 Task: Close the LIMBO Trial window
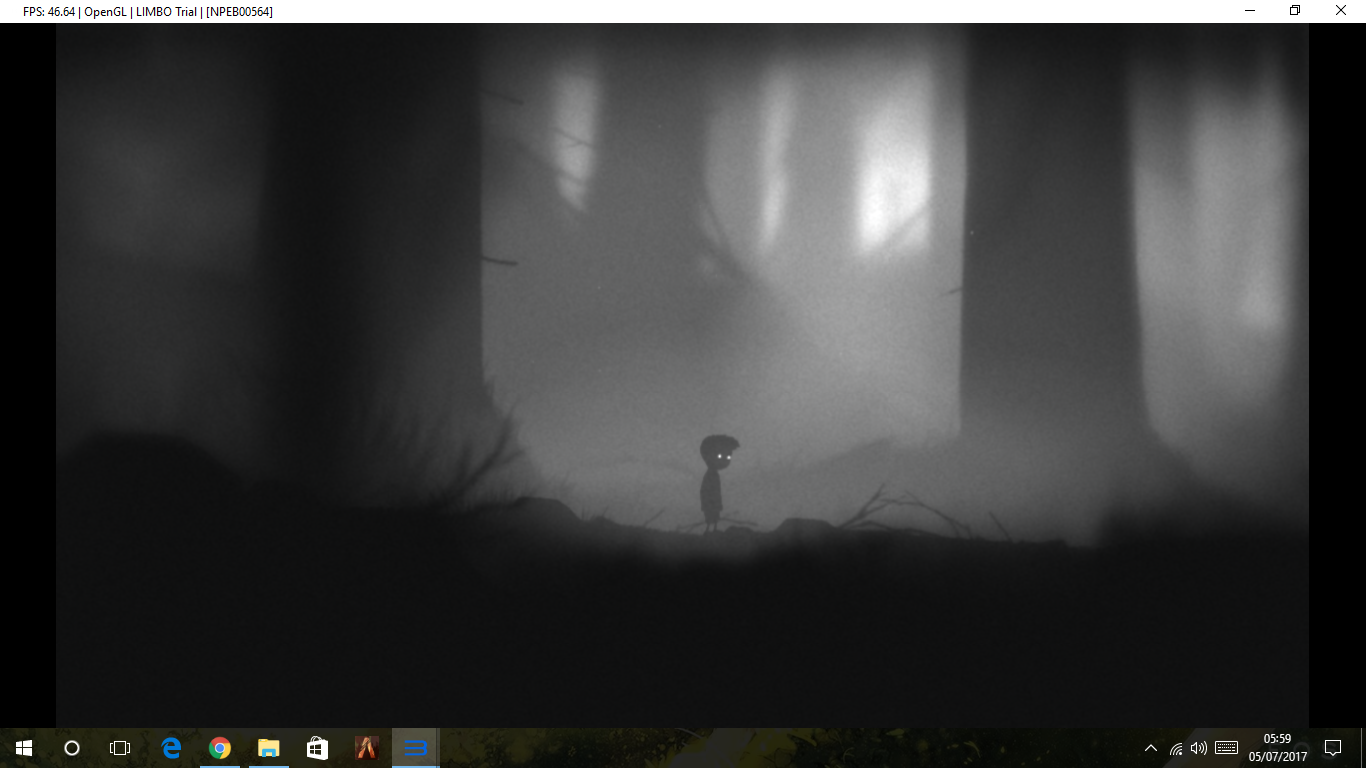[x=1342, y=11]
